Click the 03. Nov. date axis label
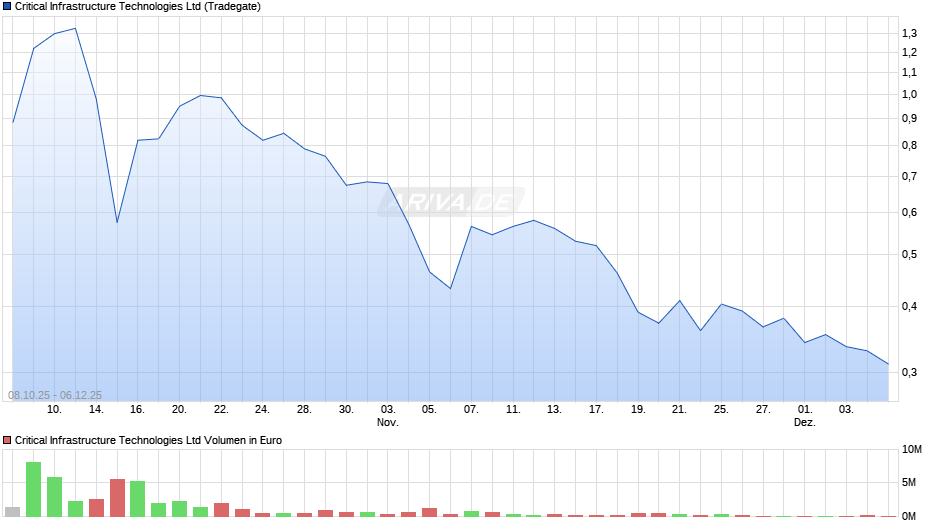940x526 pixels. click(x=388, y=416)
